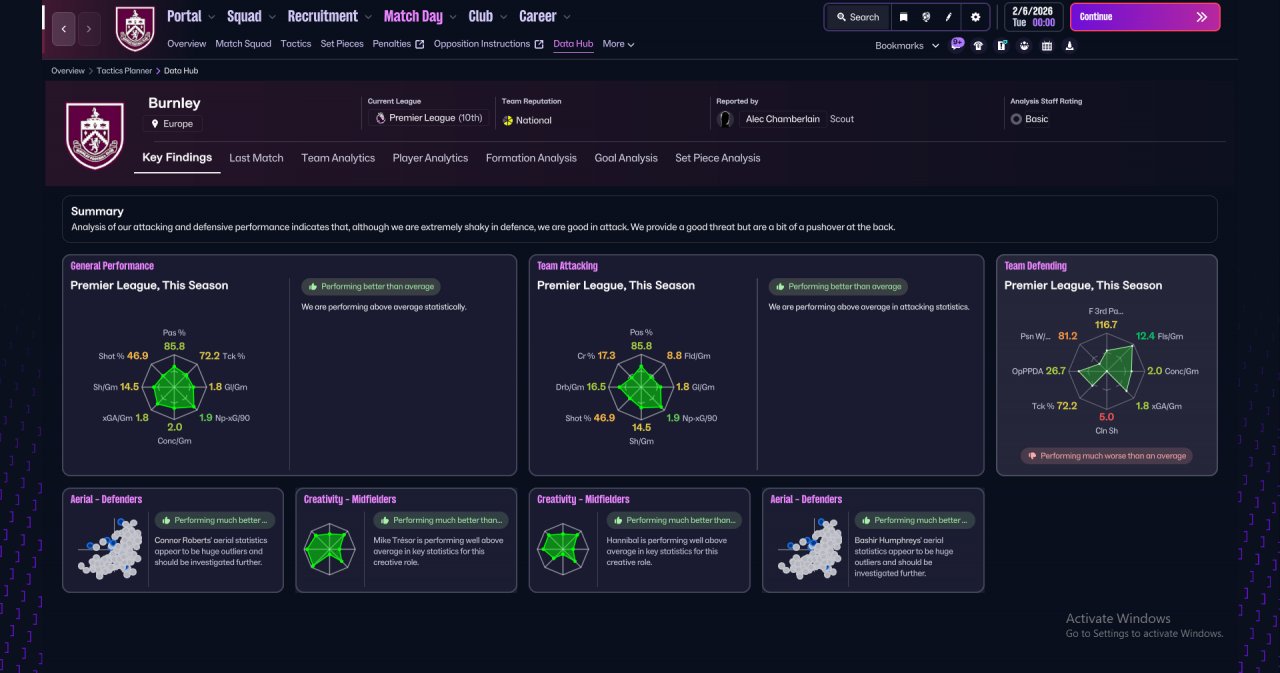Select the Tactics submenu item

296,44
